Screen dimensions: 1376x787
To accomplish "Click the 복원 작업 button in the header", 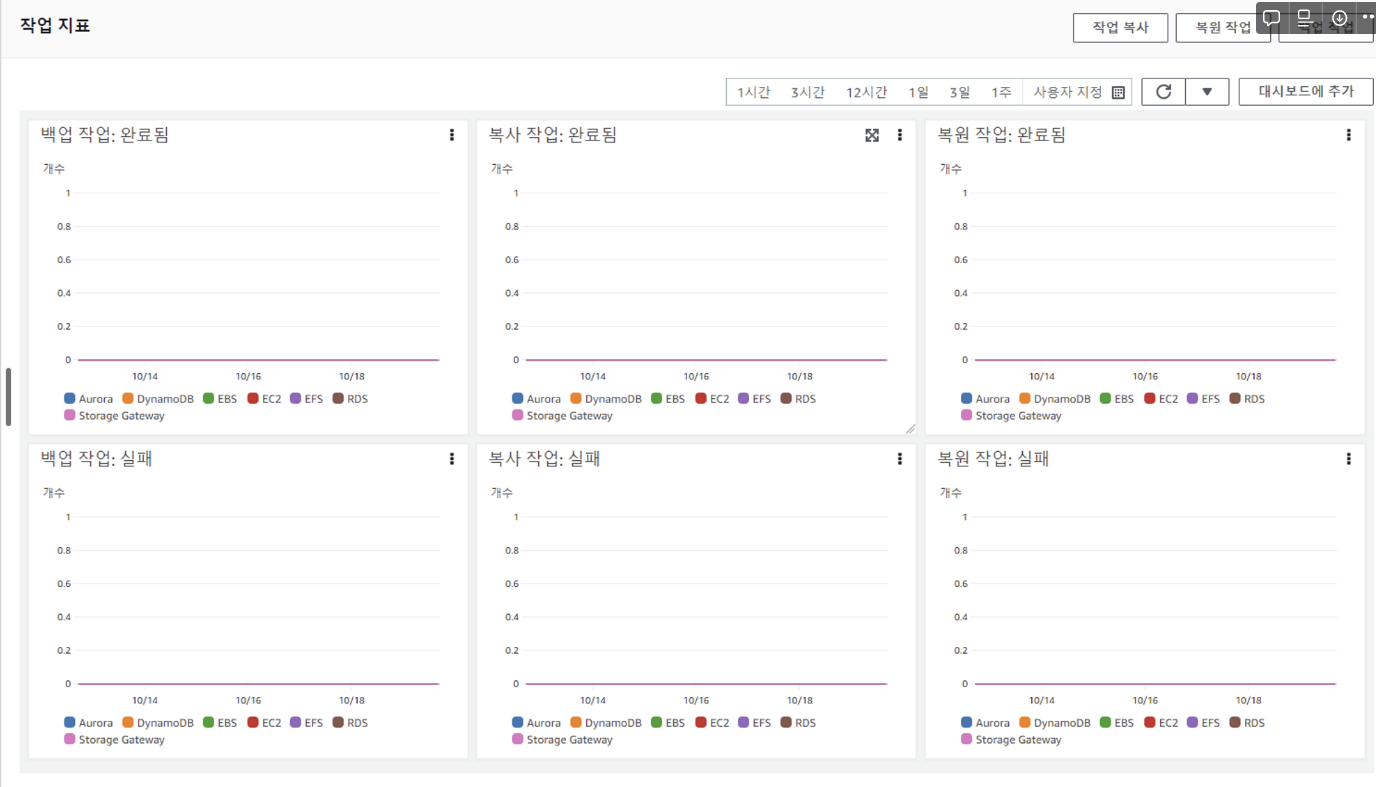I will click(x=1223, y=28).
